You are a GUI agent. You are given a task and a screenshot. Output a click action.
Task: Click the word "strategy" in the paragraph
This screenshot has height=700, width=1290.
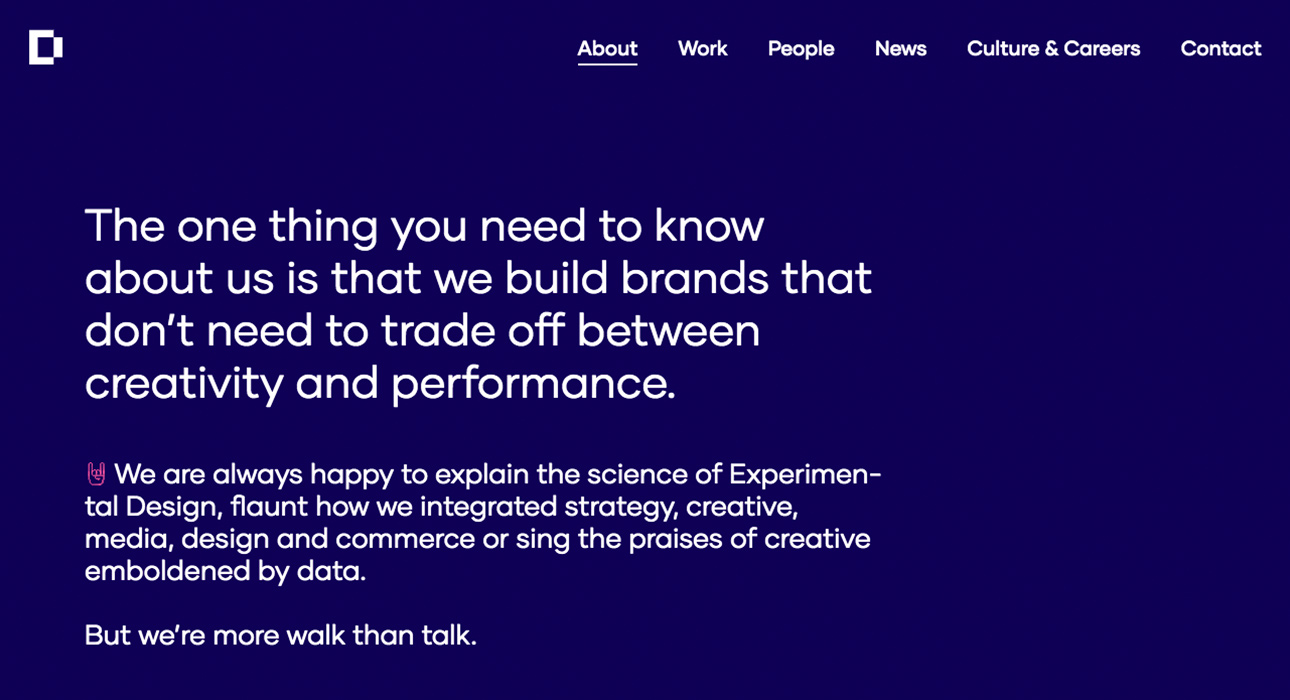pyautogui.click(x=619, y=507)
